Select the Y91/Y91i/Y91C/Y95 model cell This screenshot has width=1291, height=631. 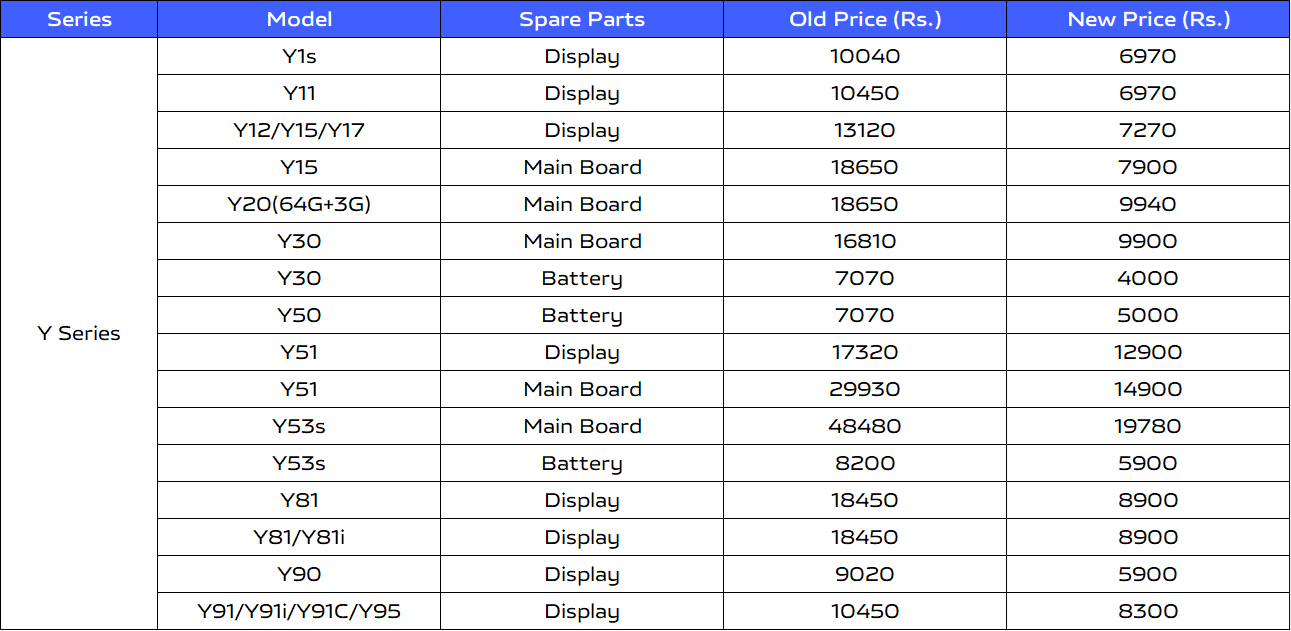[x=299, y=611]
